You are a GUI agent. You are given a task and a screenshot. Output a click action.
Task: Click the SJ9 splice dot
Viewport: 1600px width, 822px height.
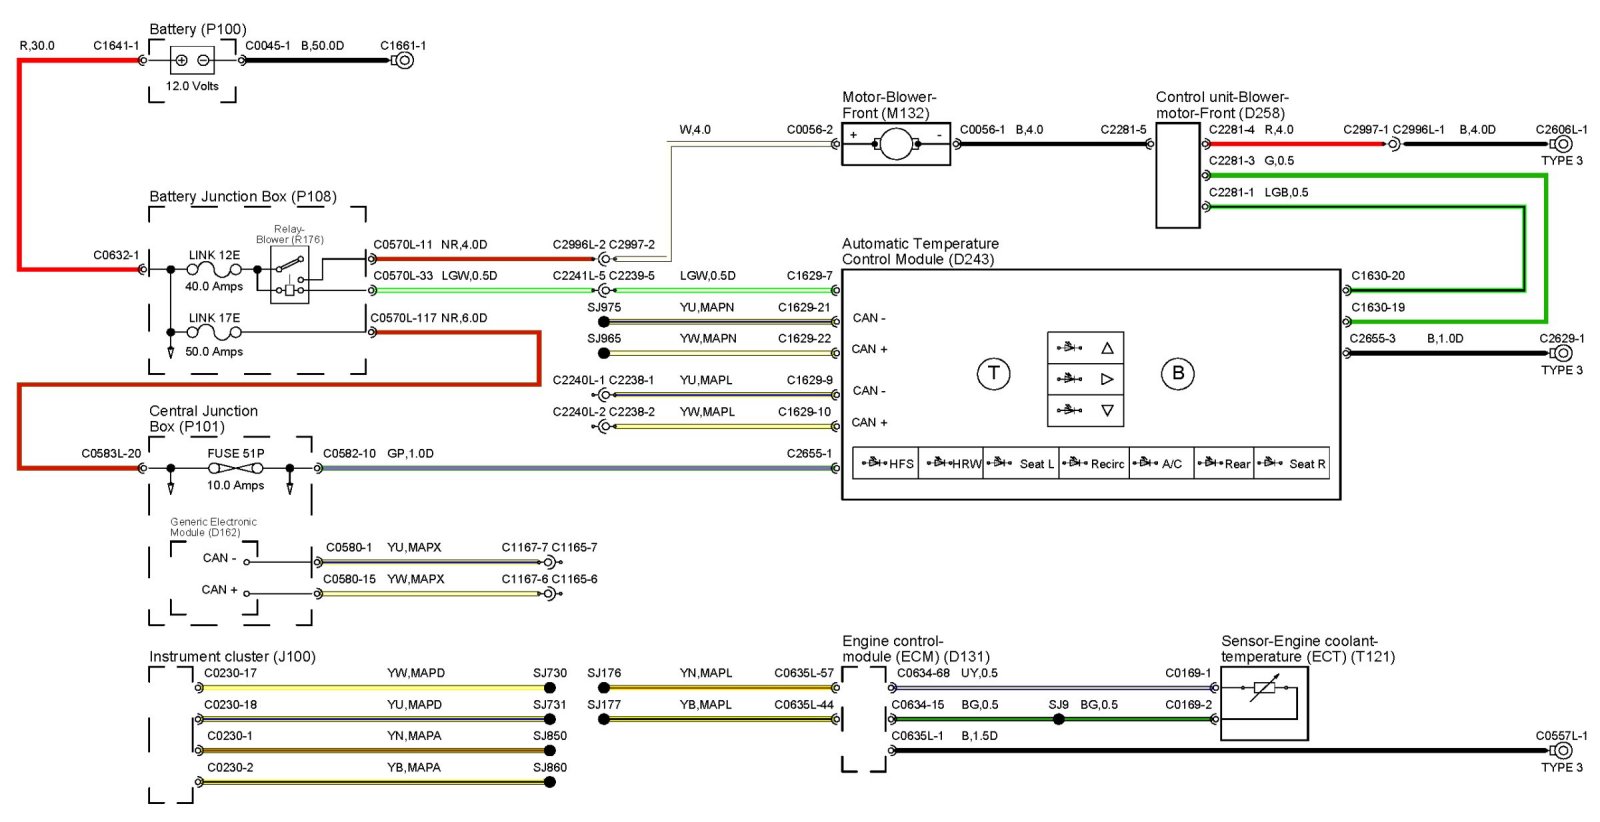point(1058,719)
